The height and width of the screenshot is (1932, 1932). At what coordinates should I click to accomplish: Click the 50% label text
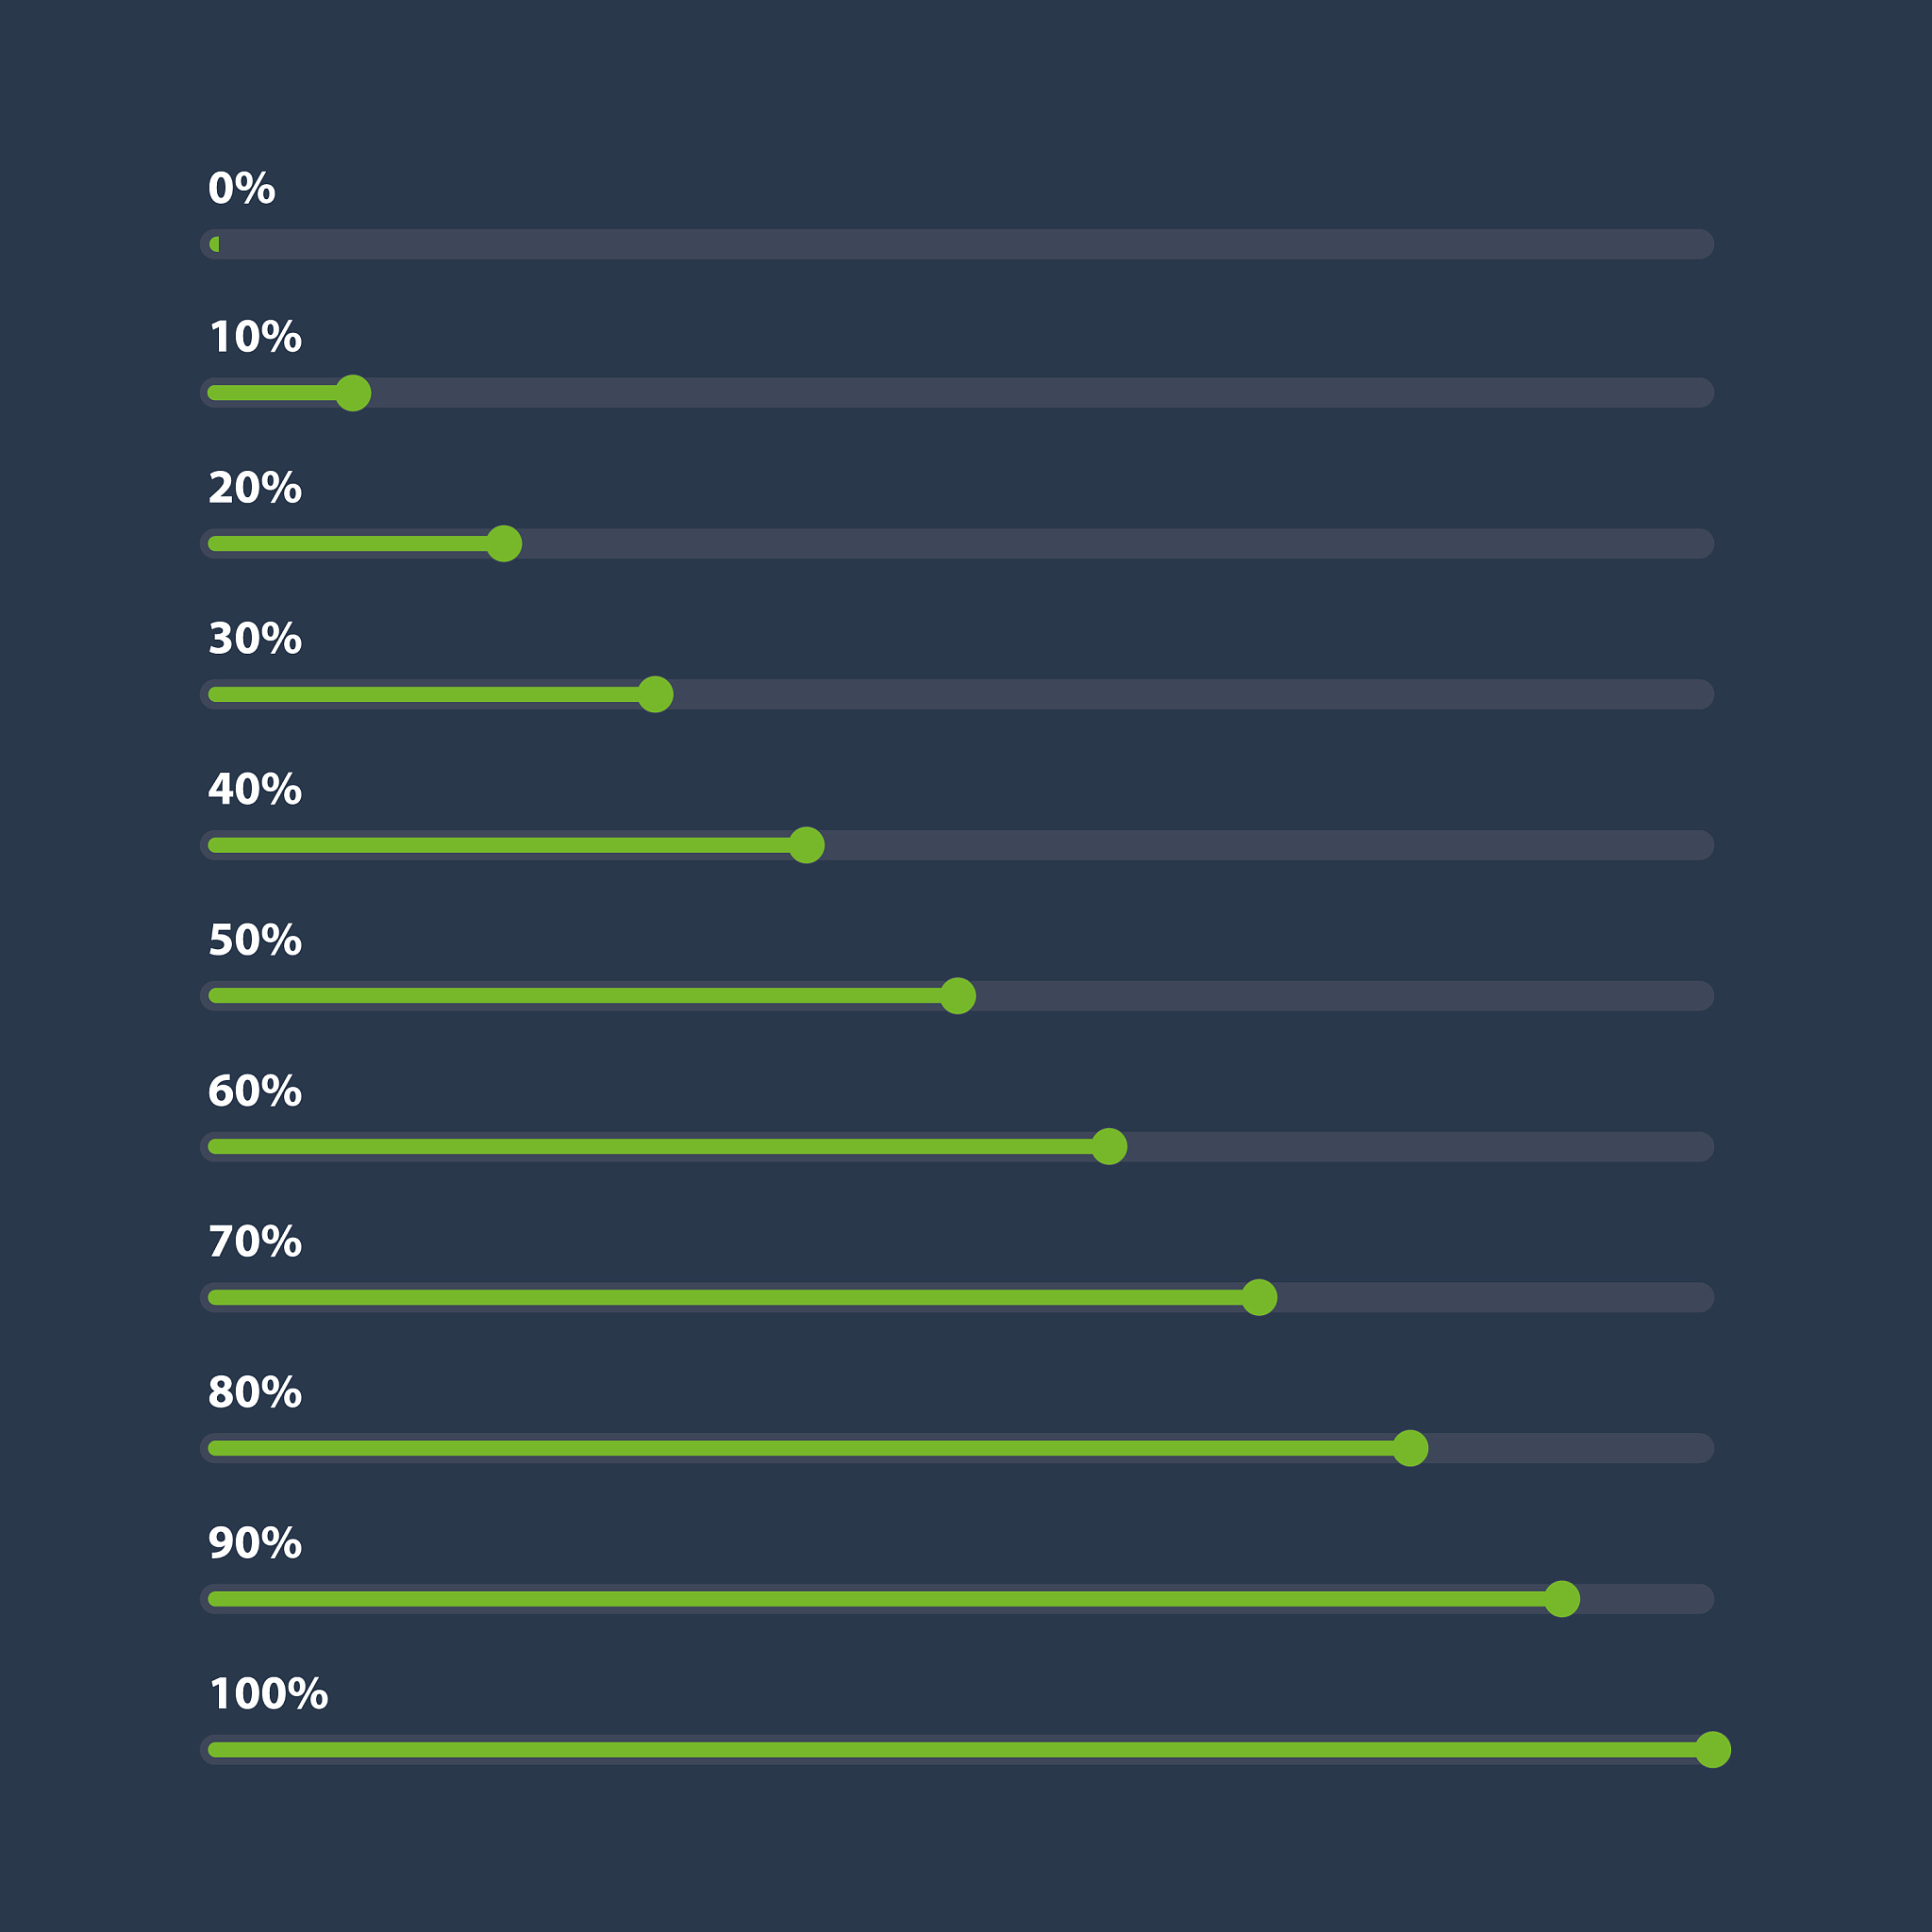tap(255, 940)
